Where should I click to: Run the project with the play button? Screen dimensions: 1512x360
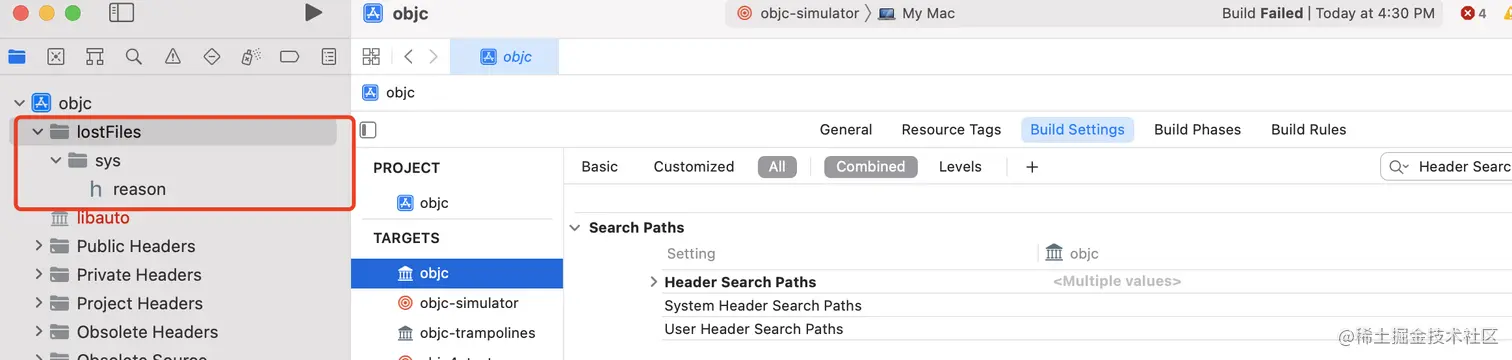313,12
